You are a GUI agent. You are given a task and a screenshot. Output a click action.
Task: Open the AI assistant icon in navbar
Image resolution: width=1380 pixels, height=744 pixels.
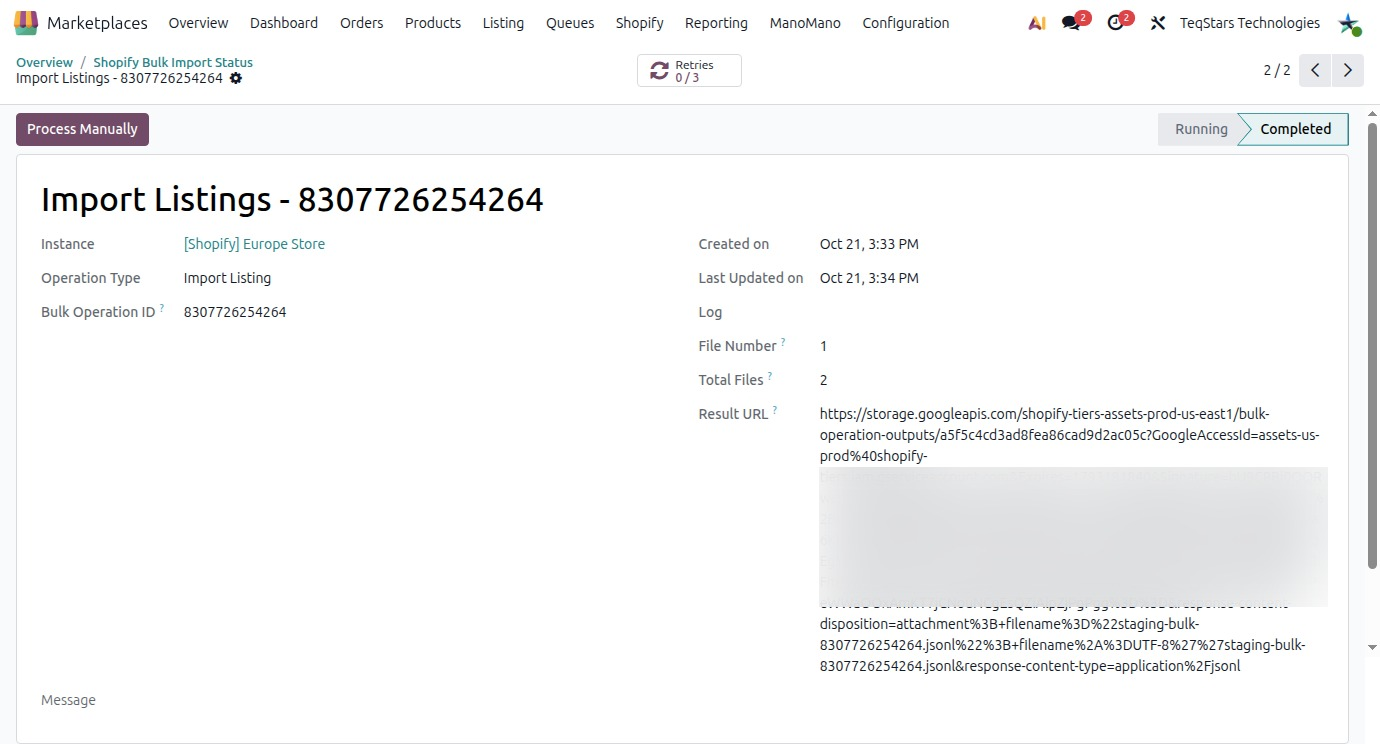click(x=1037, y=23)
